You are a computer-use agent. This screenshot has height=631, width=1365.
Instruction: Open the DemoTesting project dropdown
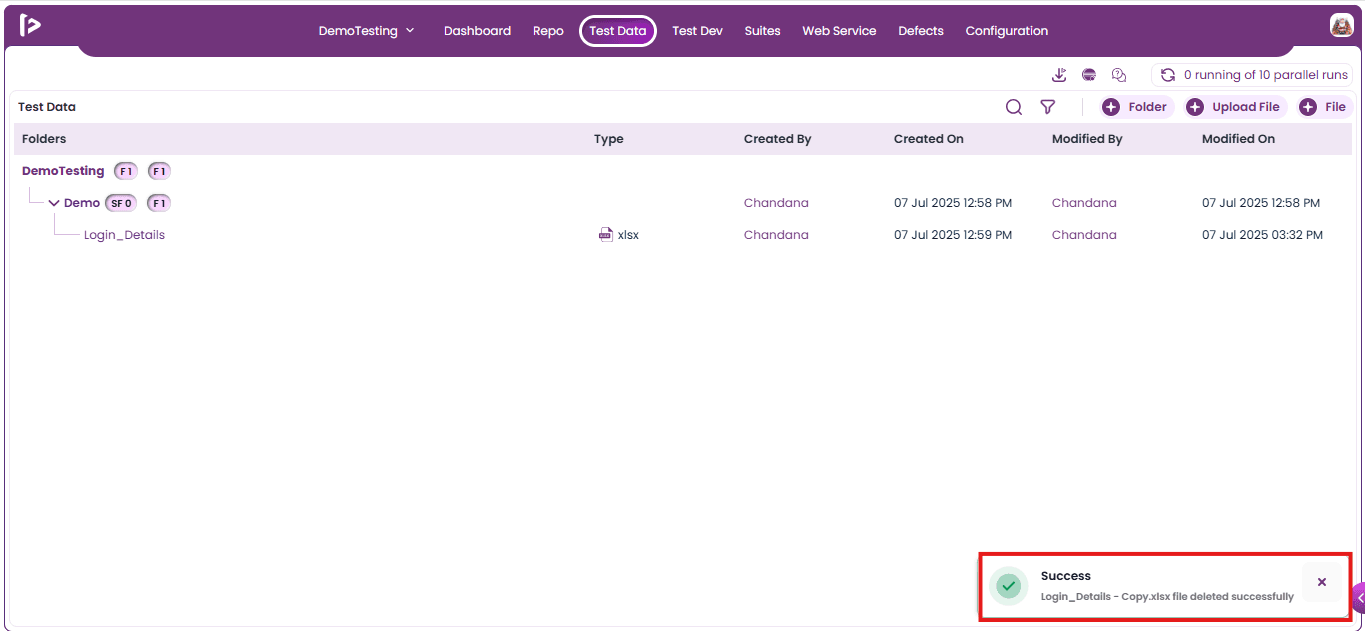point(366,31)
